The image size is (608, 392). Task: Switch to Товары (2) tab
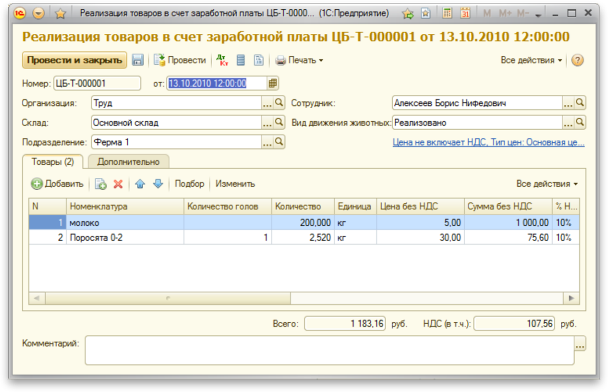(53, 162)
